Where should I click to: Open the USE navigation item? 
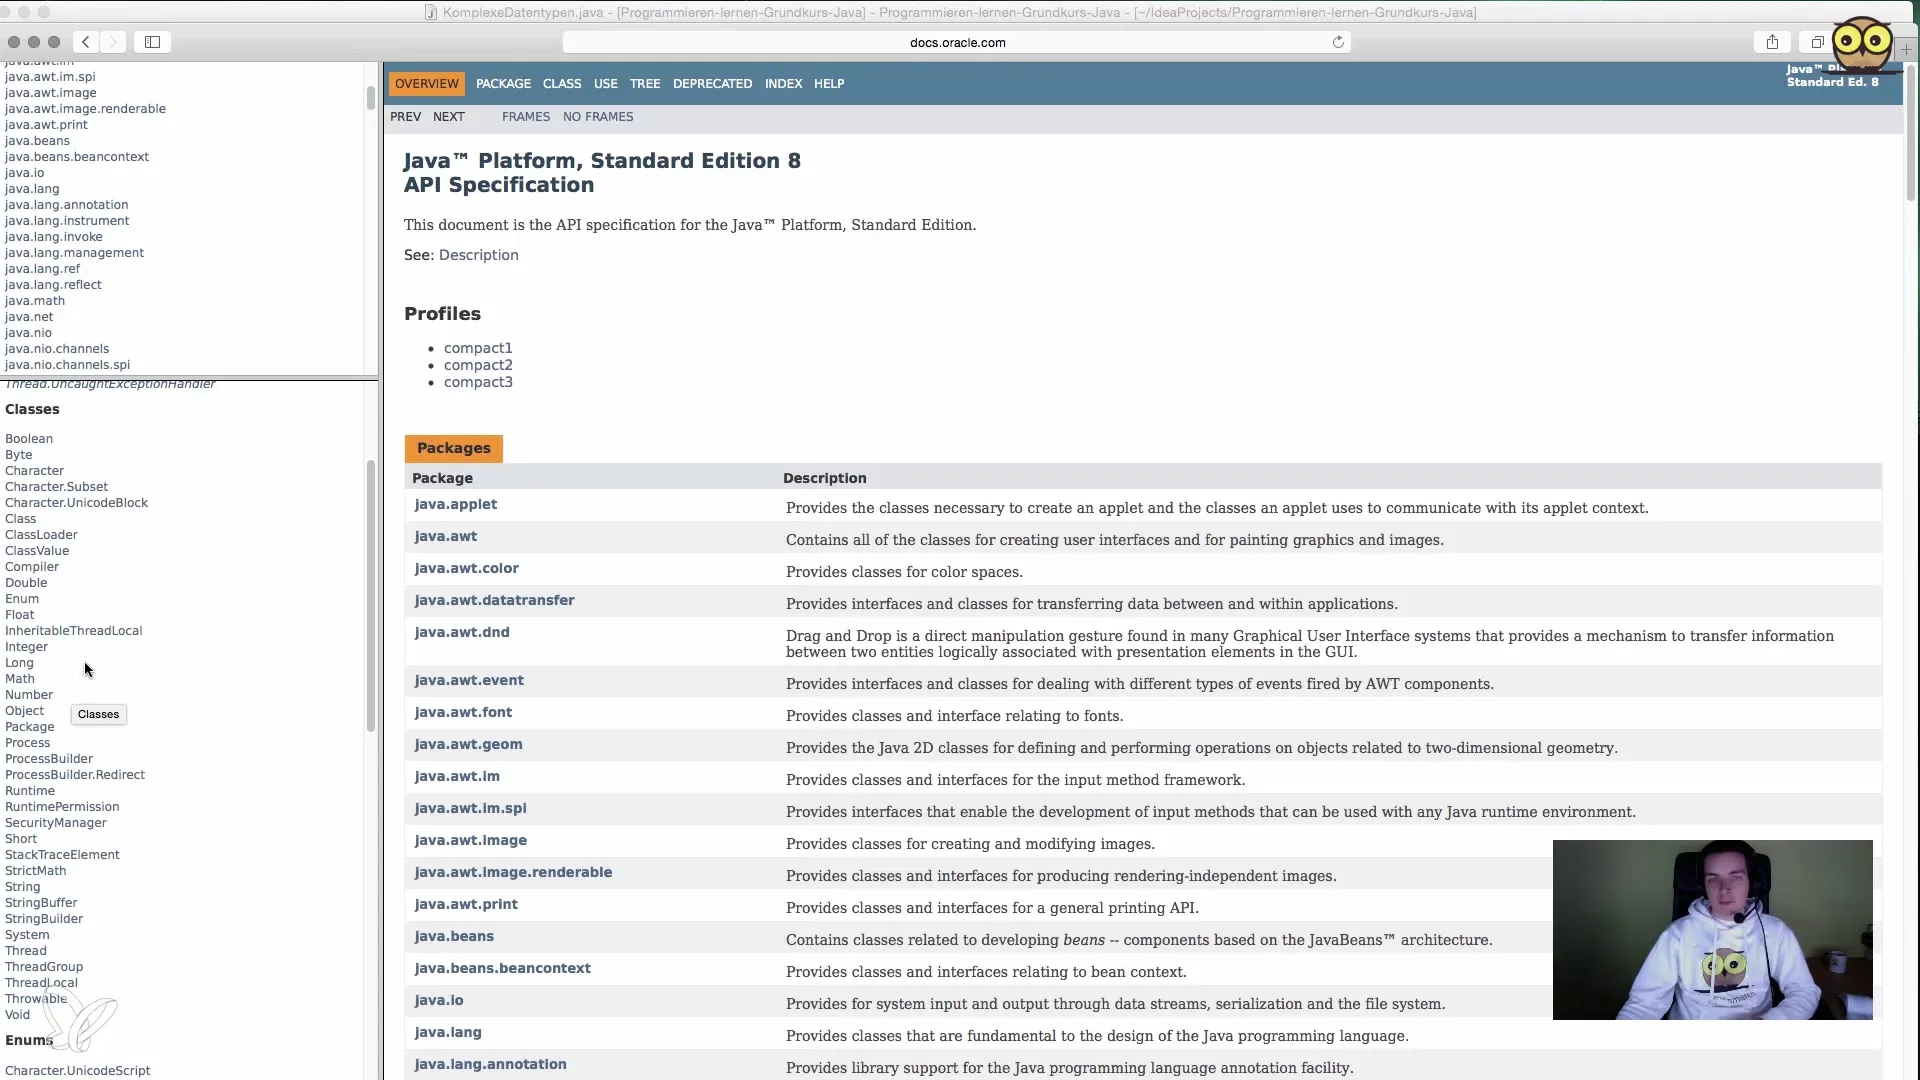point(605,84)
